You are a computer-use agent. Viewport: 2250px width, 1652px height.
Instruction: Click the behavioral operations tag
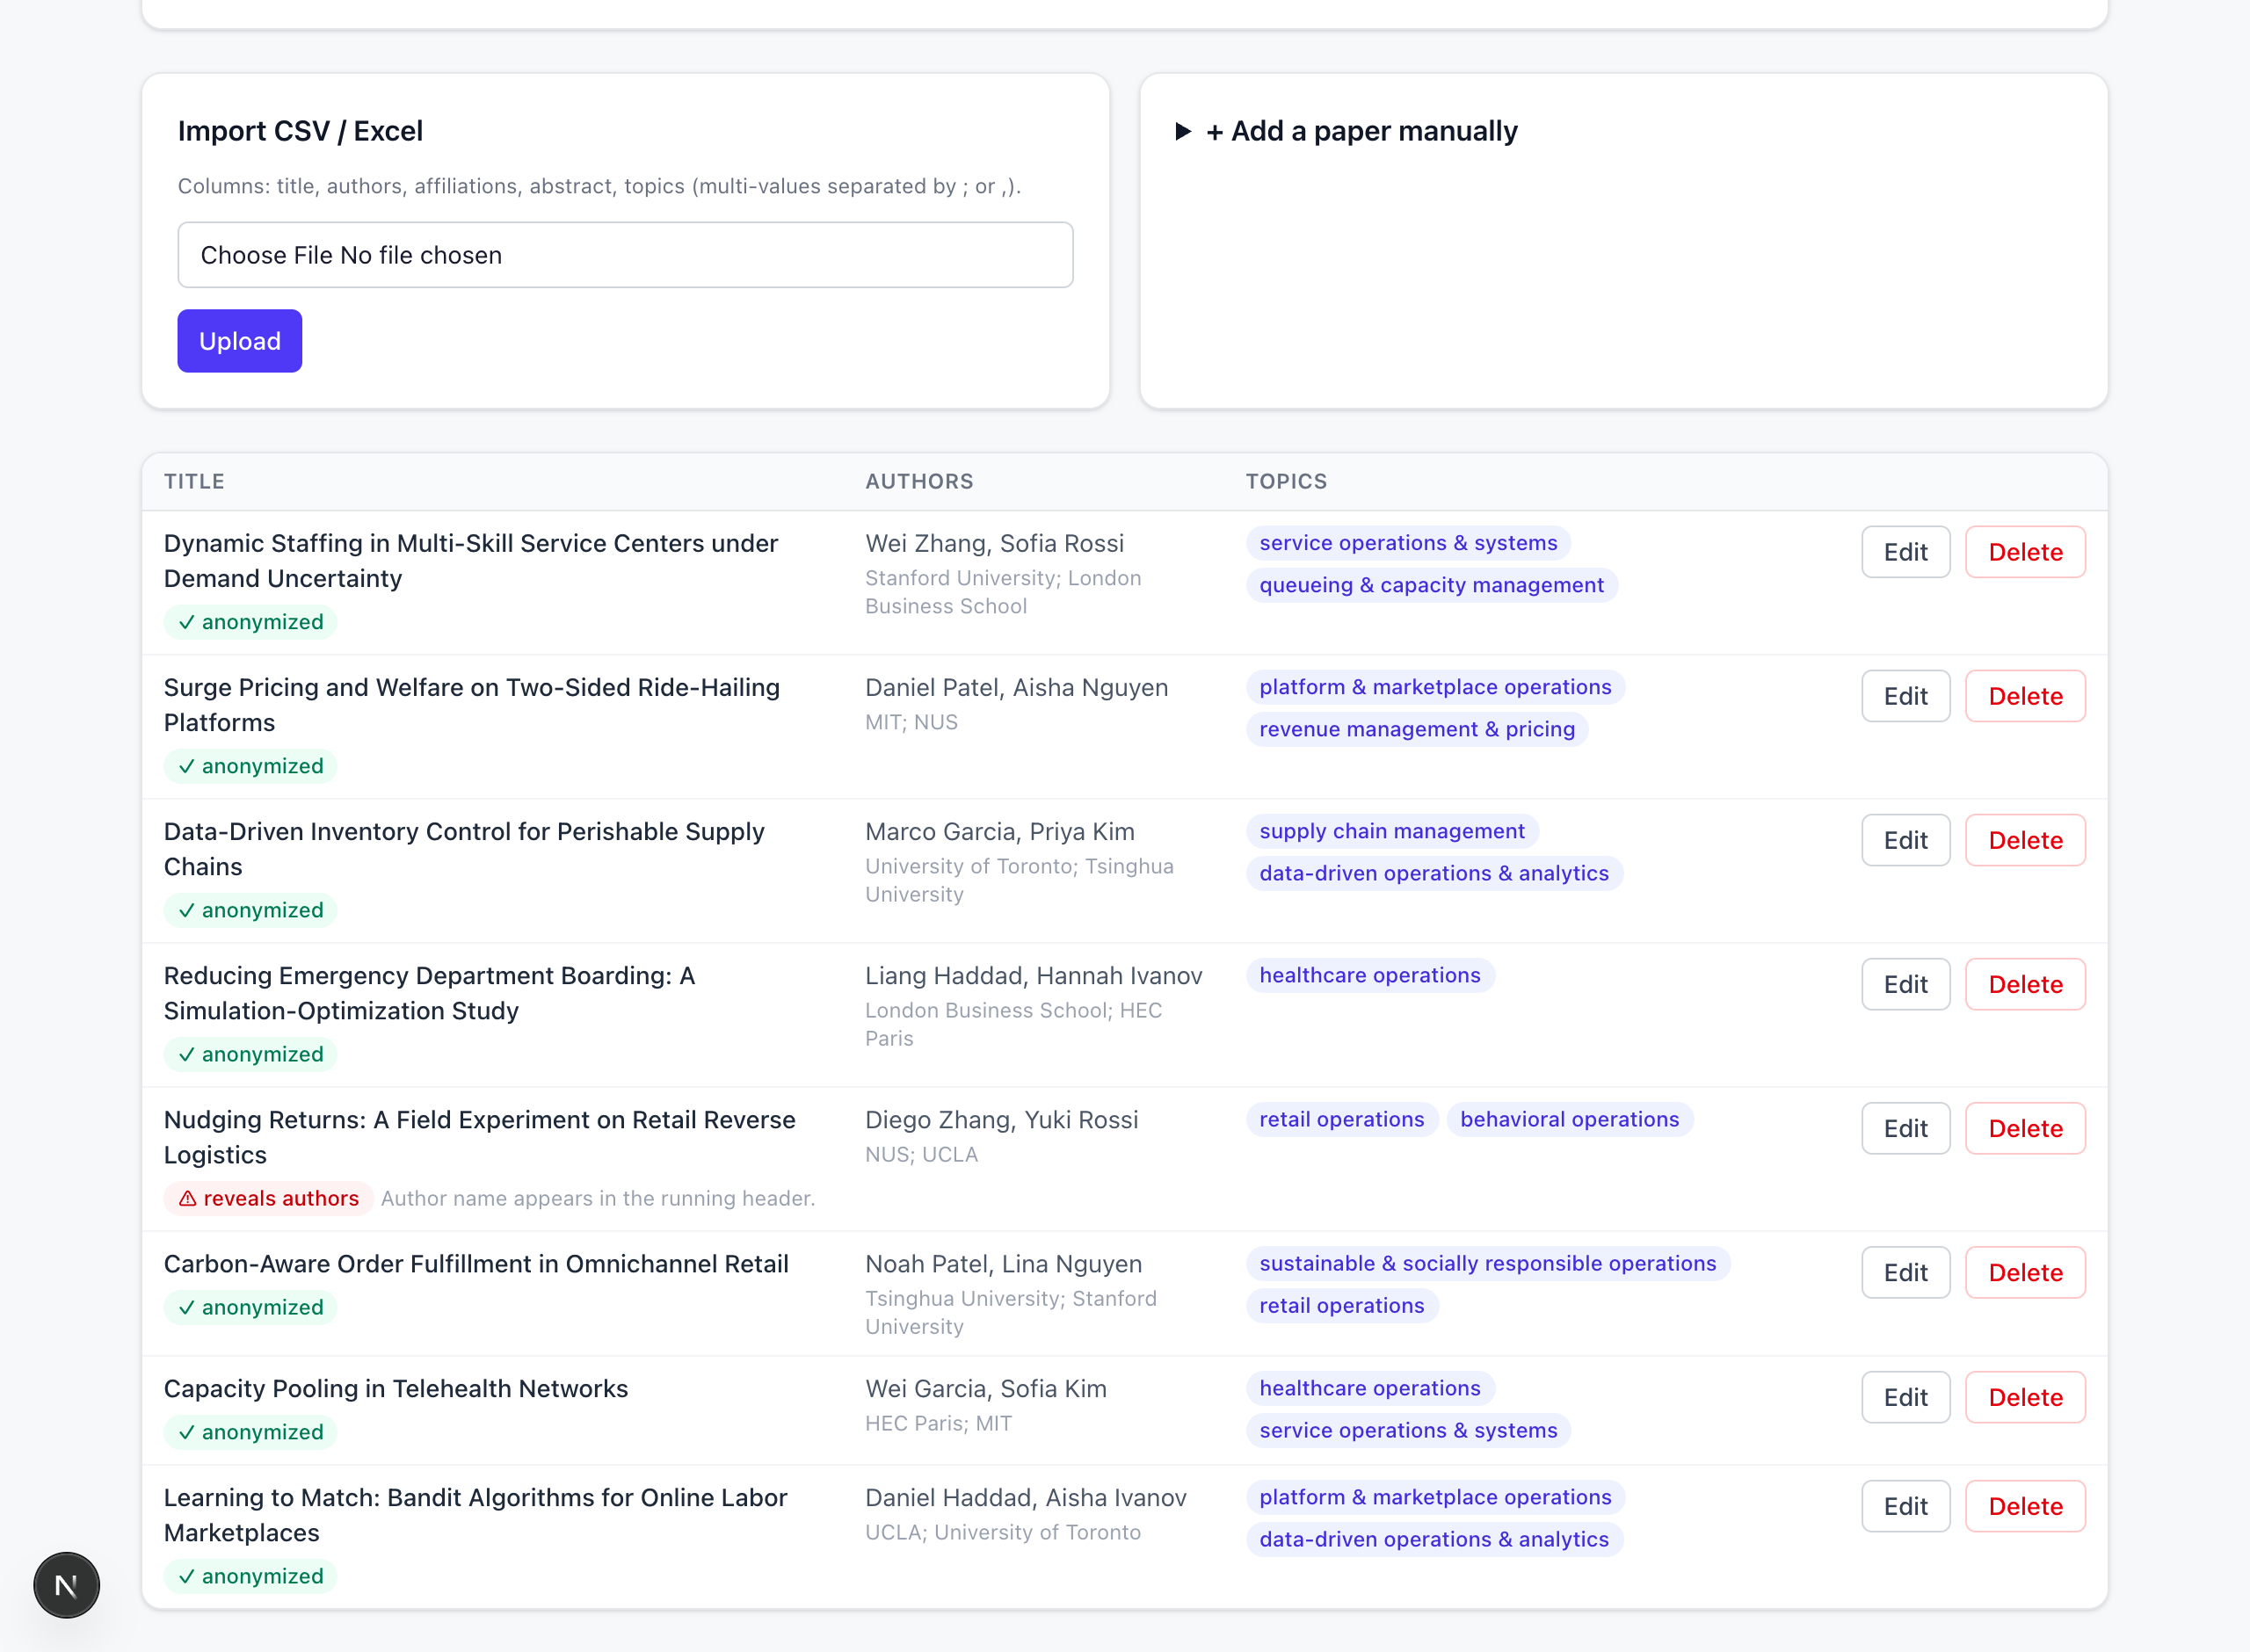(x=1569, y=1119)
